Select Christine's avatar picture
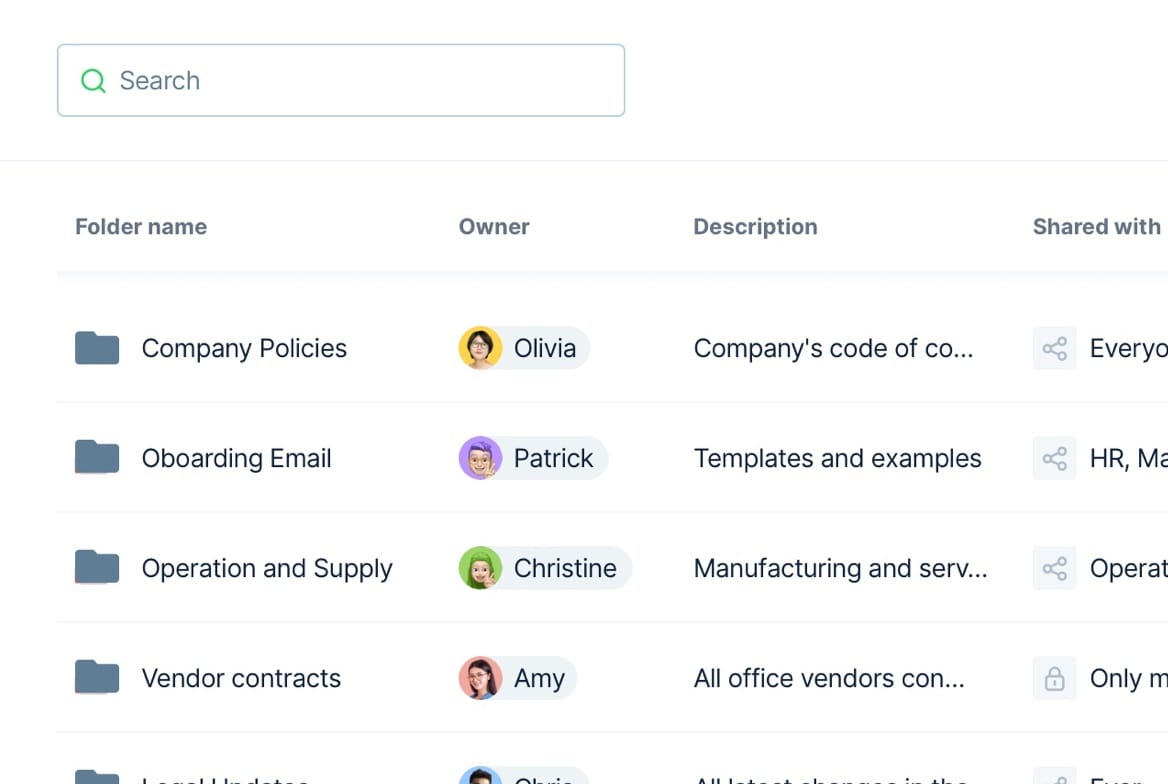Image resolution: width=1168 pixels, height=784 pixels. (479, 568)
